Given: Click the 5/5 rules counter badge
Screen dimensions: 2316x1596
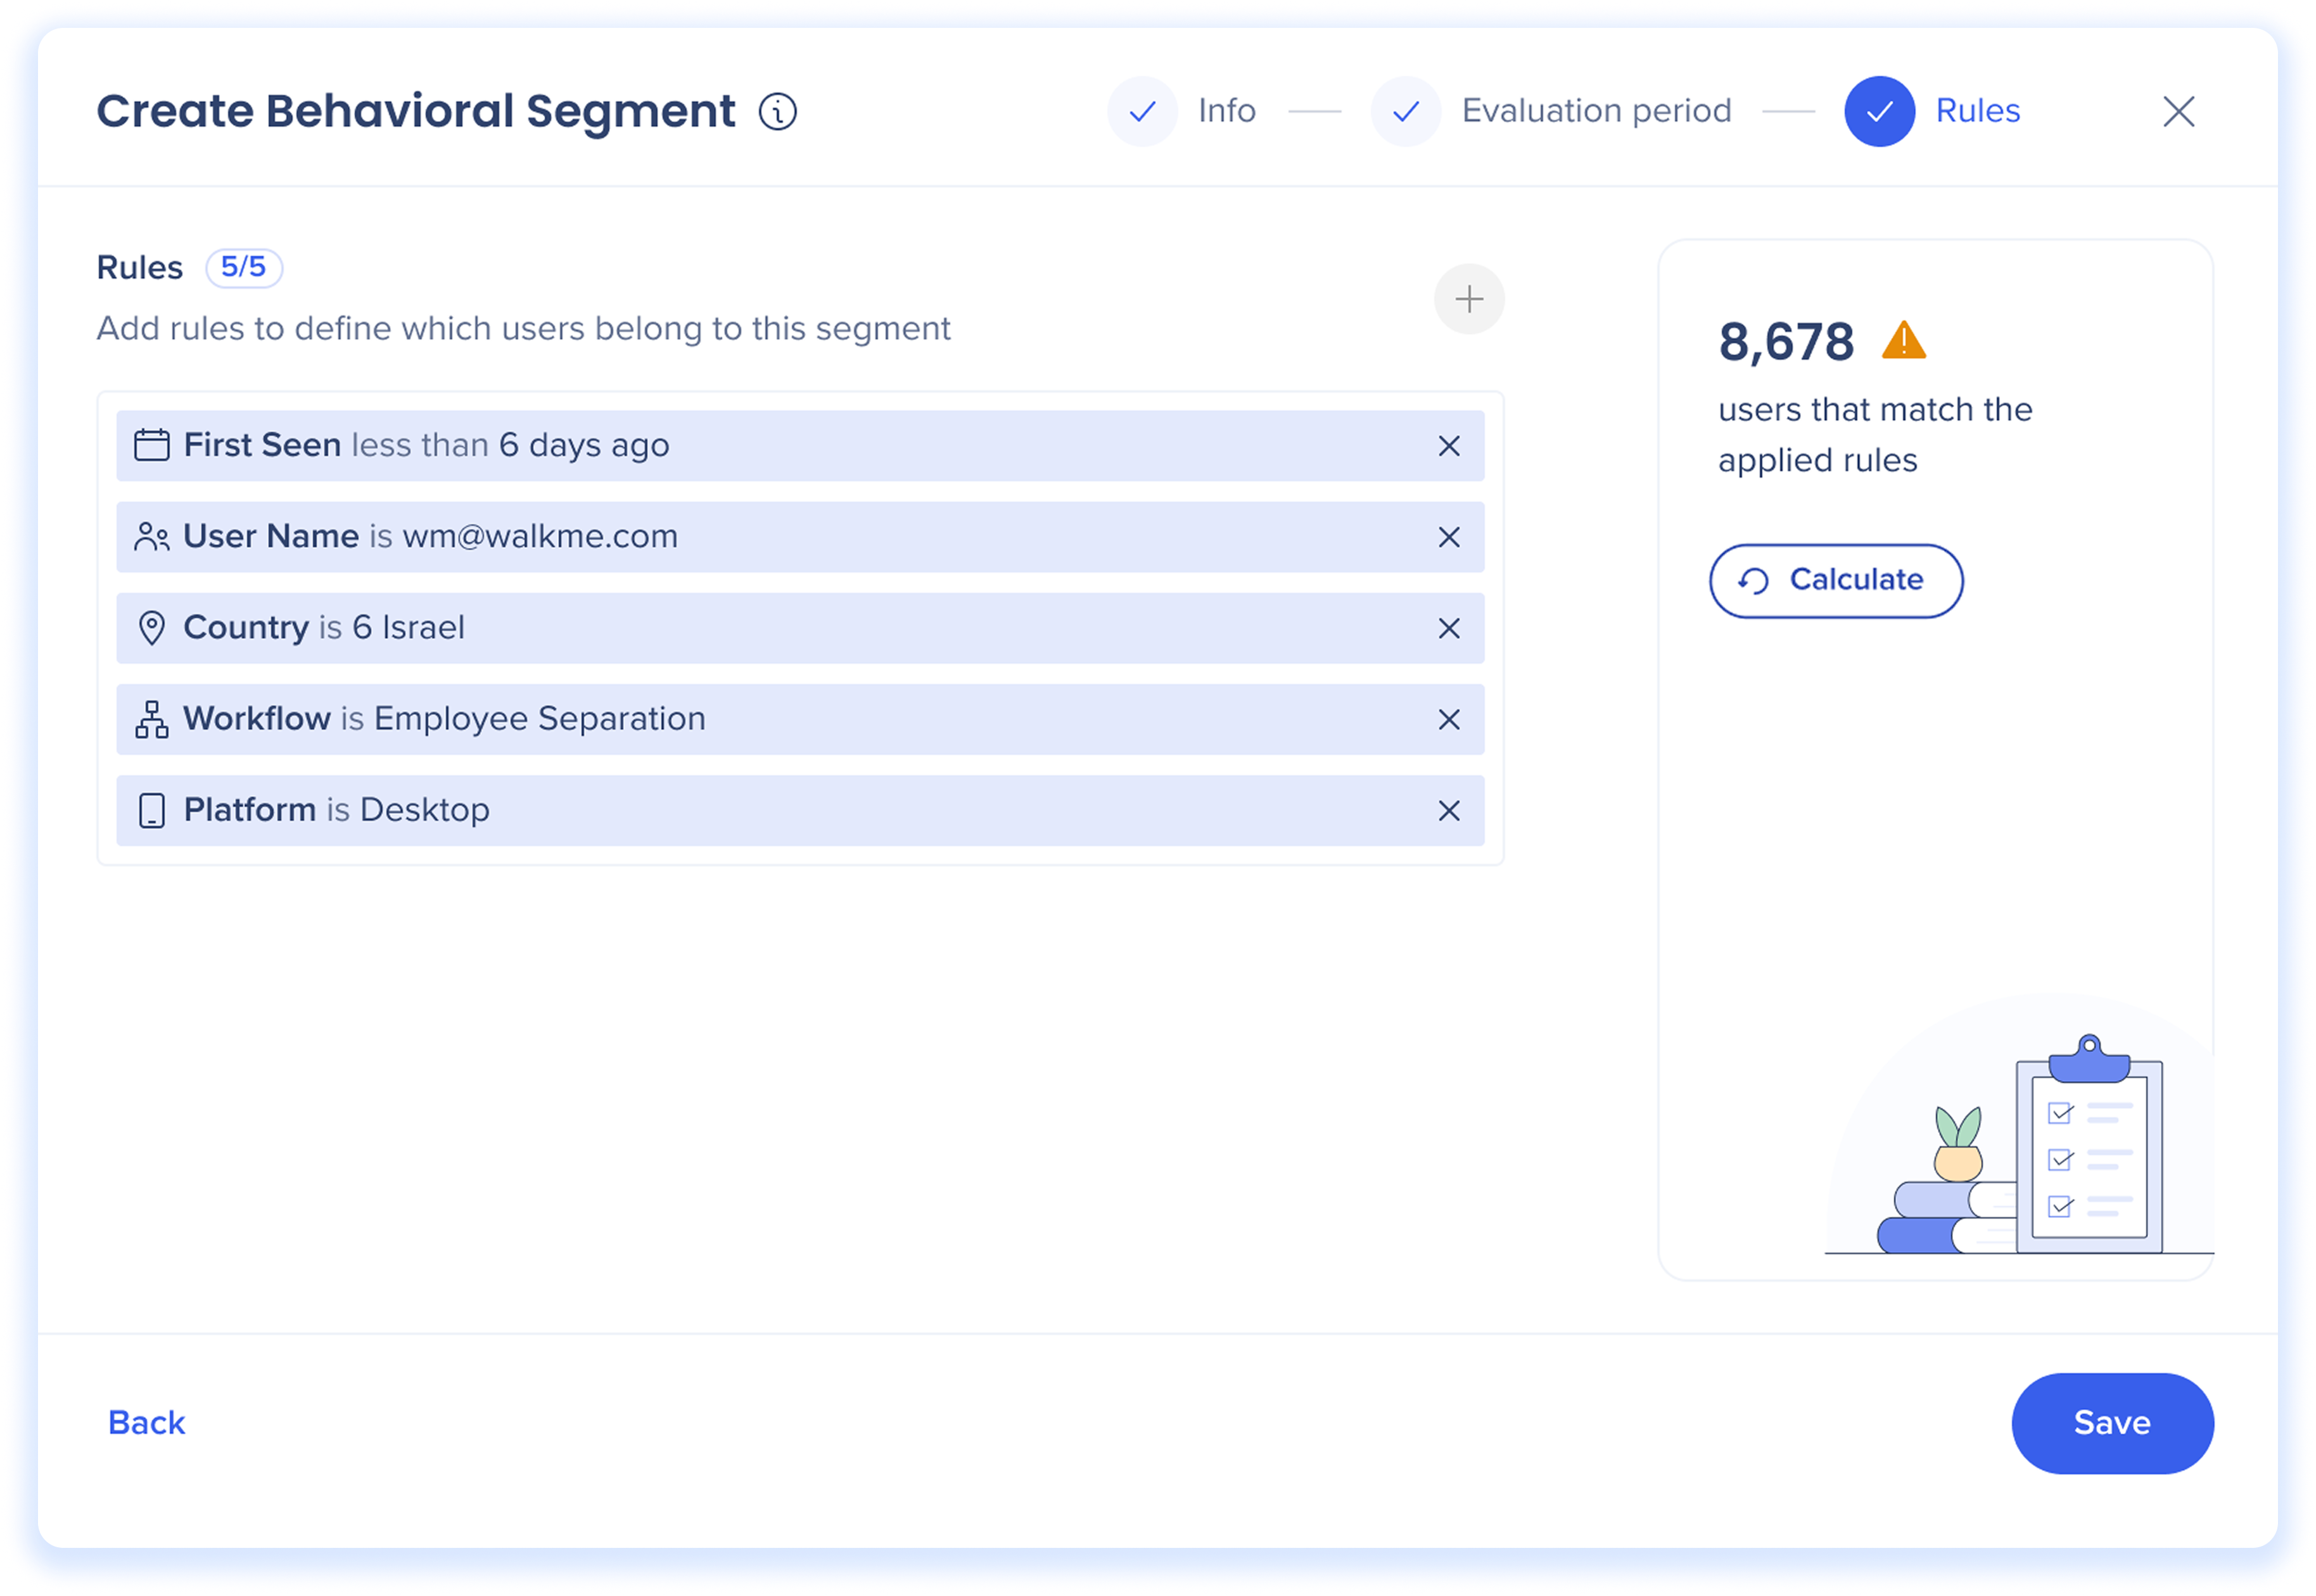Looking at the screenshot, I should 243,267.
